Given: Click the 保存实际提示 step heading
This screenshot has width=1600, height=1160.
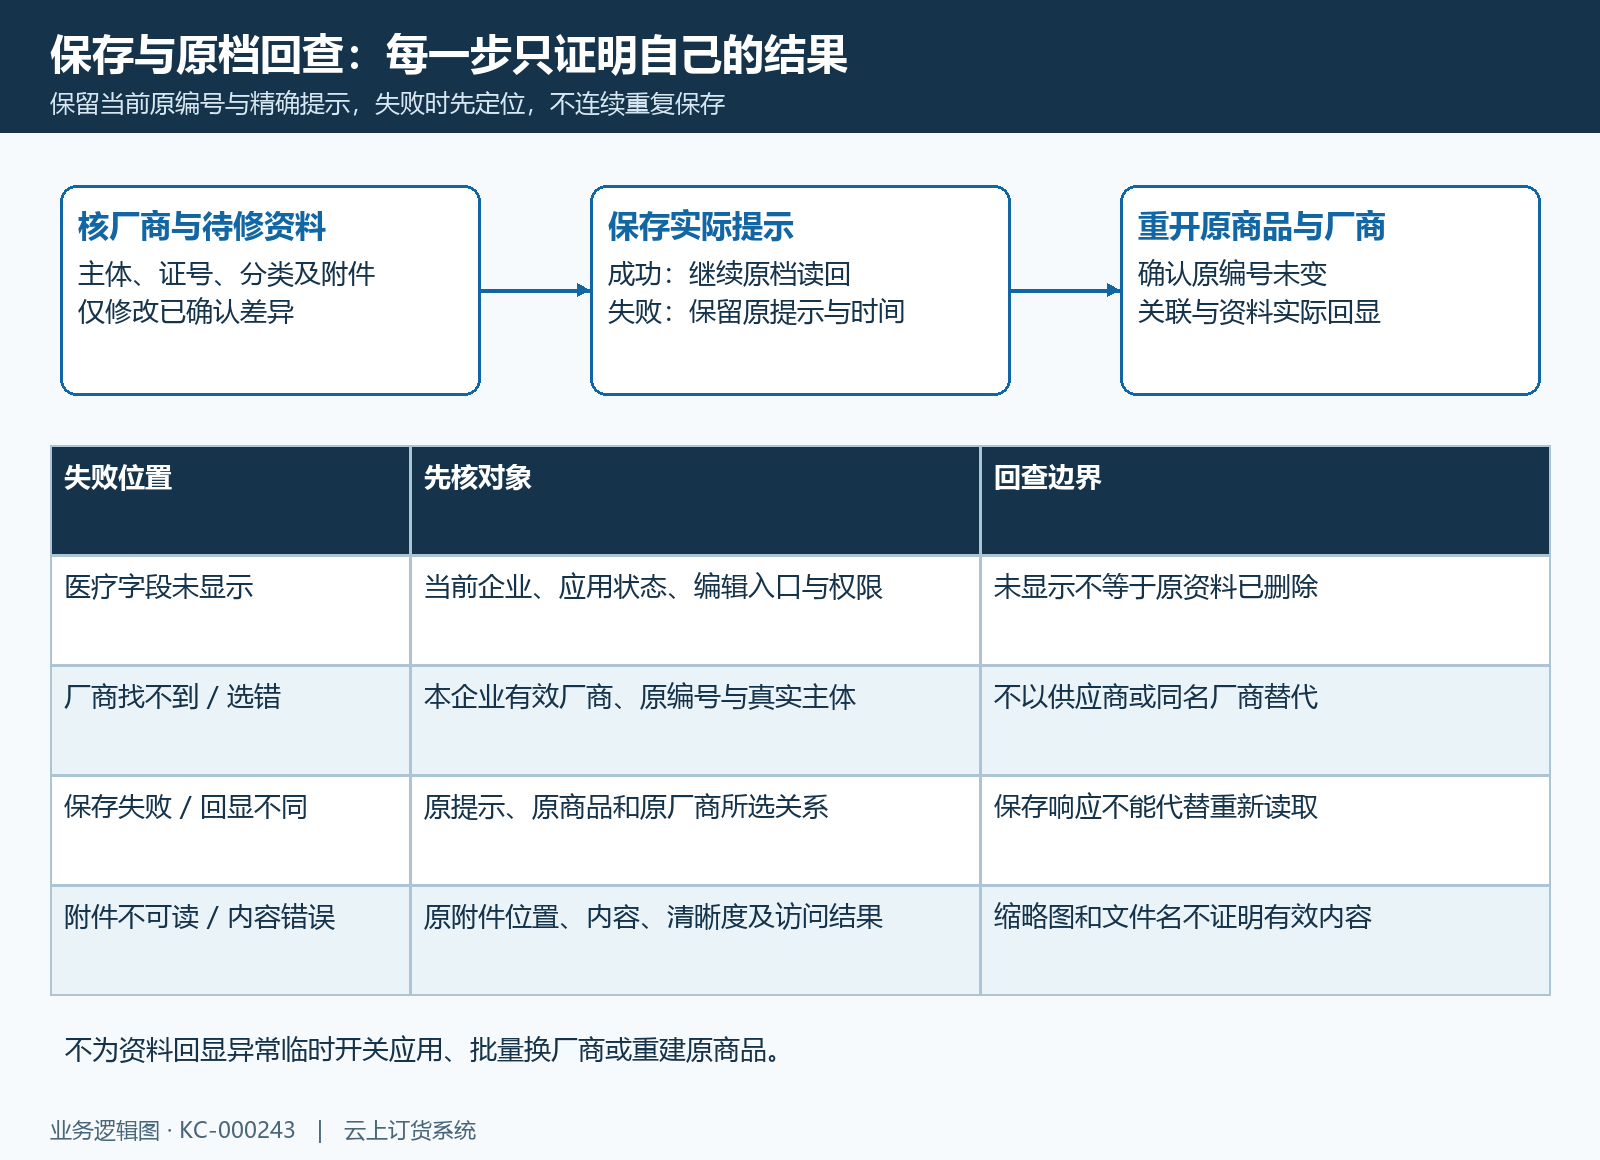Looking at the screenshot, I should [701, 227].
